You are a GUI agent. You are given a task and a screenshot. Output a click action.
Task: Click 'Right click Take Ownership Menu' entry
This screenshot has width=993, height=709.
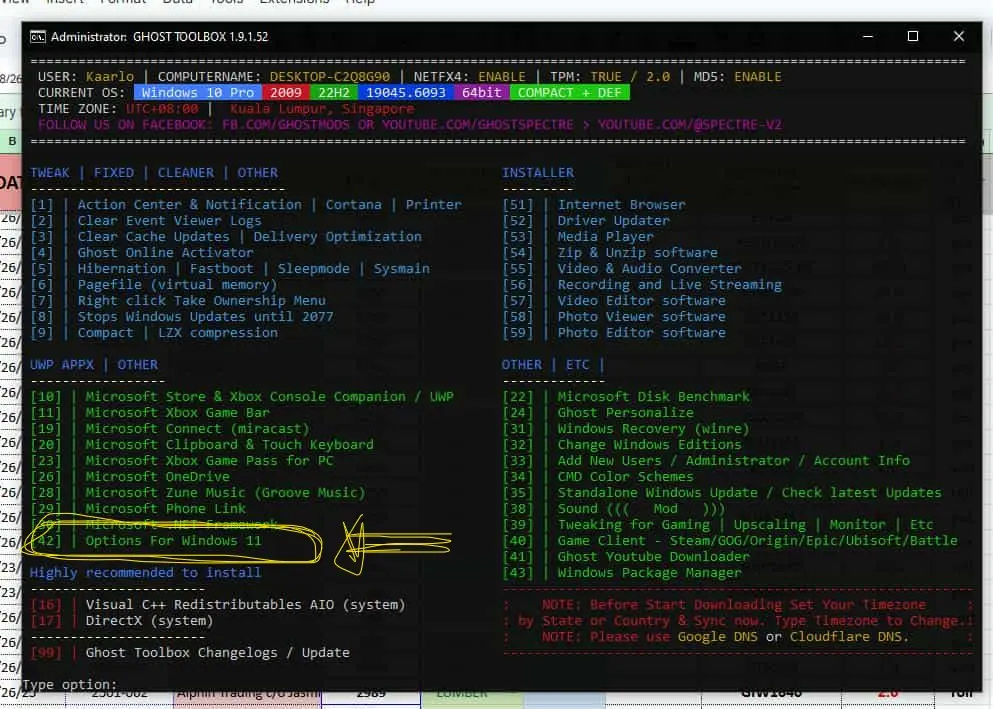click(x=201, y=301)
